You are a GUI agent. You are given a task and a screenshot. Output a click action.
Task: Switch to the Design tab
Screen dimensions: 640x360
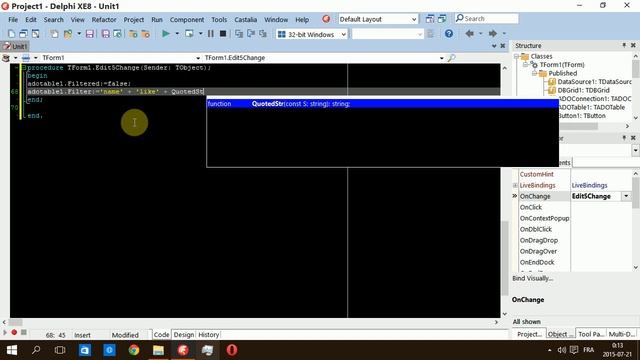[184, 335]
